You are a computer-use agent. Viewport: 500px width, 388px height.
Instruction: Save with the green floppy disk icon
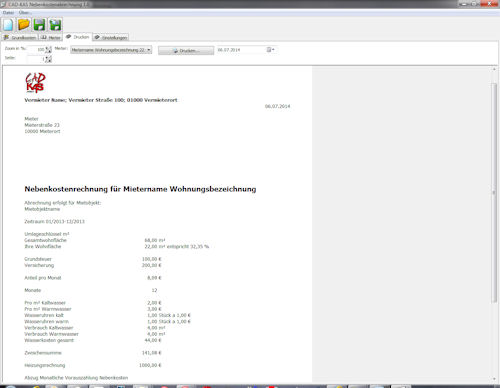click(x=39, y=25)
